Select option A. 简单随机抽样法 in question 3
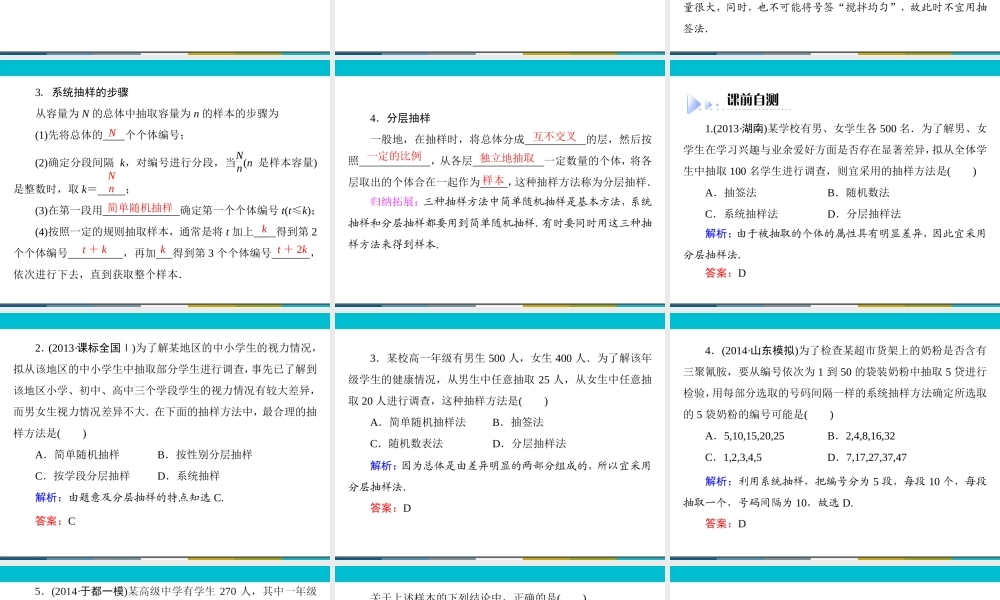Viewport: 1000px width, 600px height. [x=418, y=422]
